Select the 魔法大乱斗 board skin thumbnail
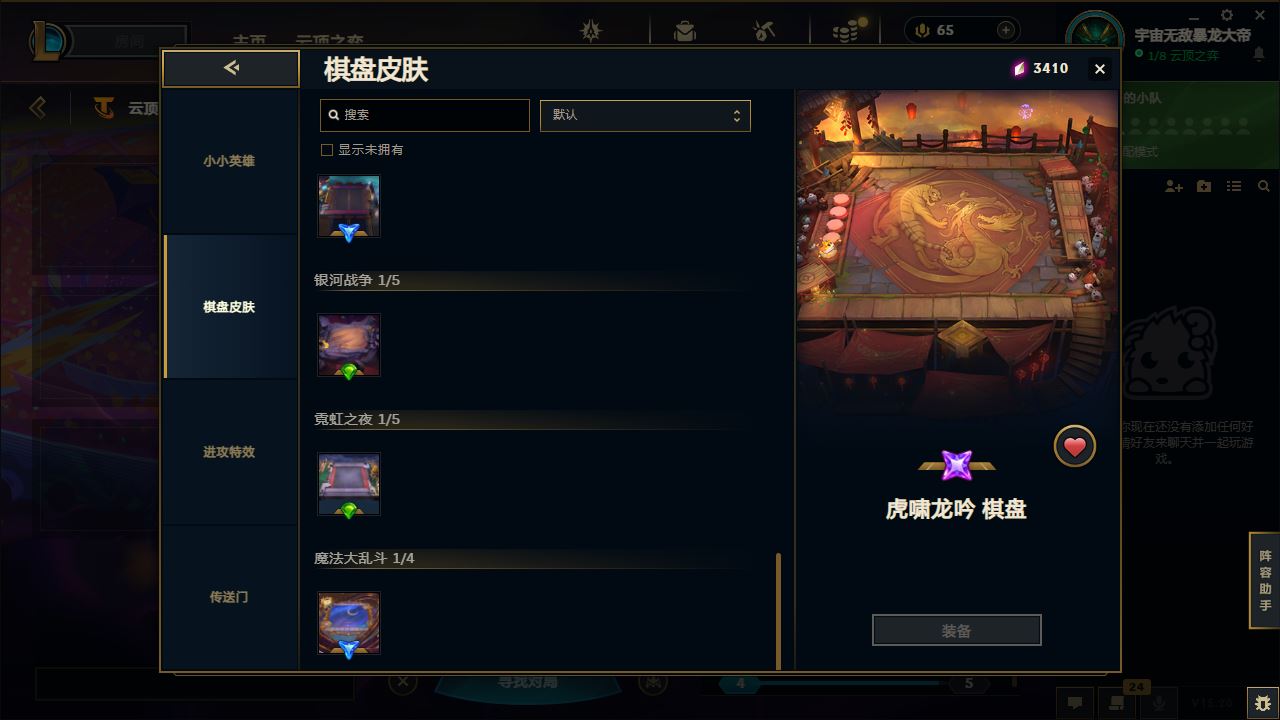 coord(349,624)
